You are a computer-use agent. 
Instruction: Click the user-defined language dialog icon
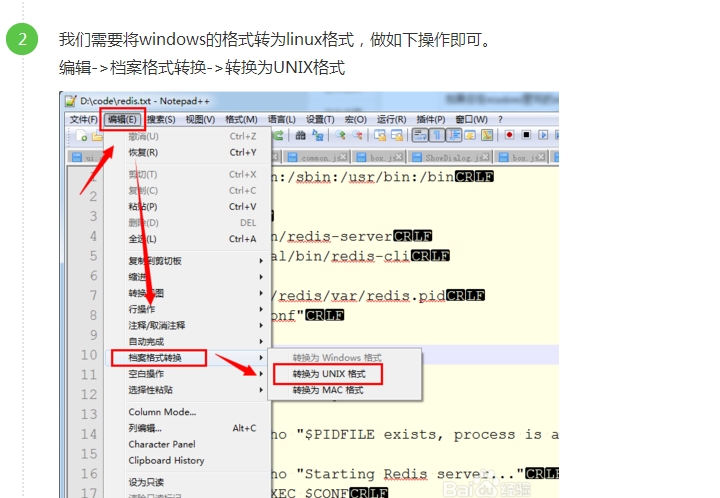coord(470,135)
